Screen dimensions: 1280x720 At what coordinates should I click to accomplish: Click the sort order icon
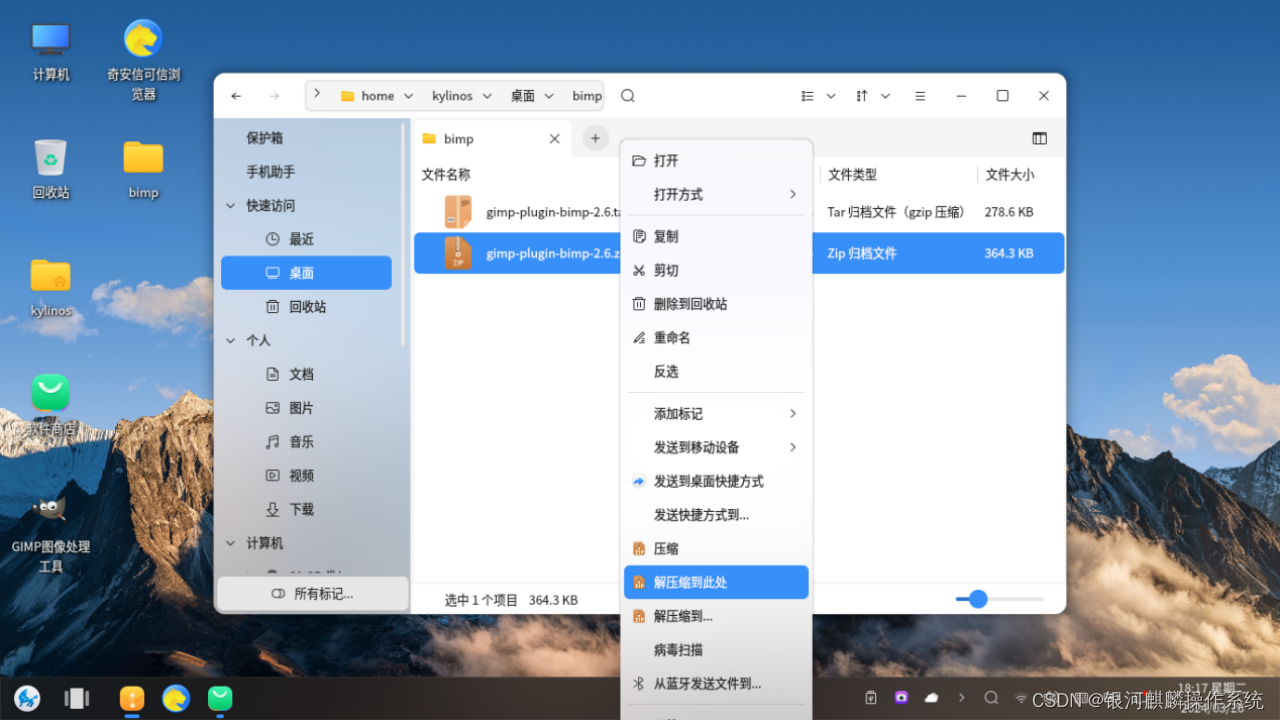pyautogui.click(x=862, y=96)
